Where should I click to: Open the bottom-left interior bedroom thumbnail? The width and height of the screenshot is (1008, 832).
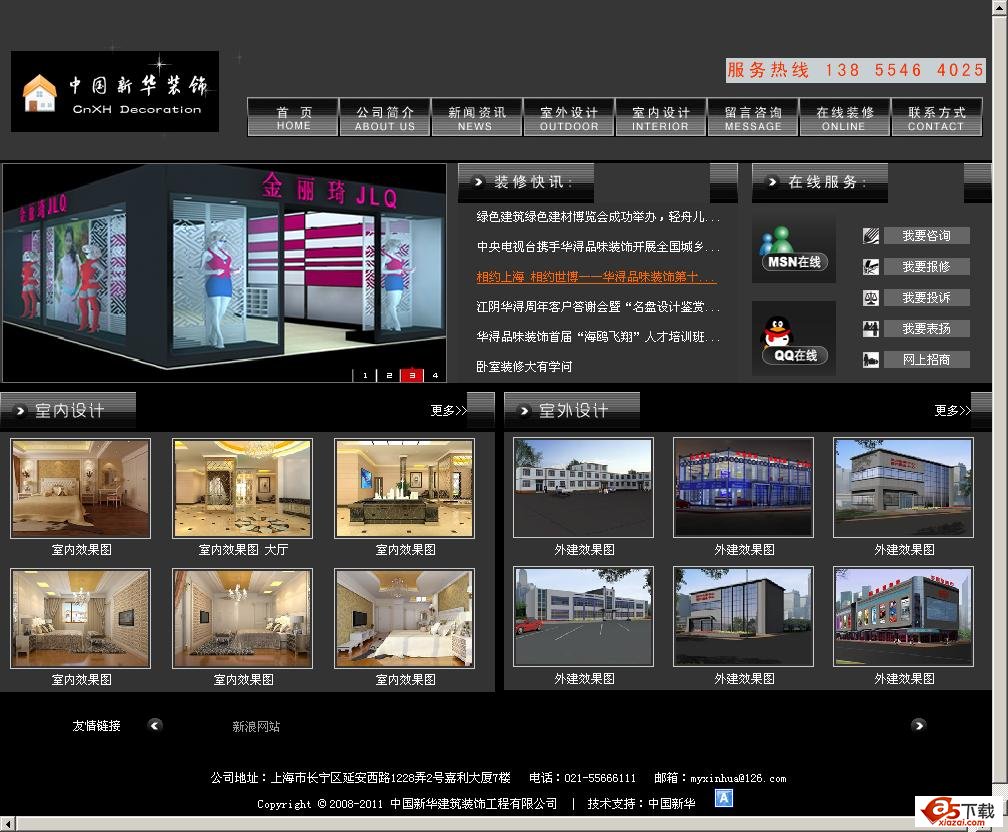coord(80,619)
